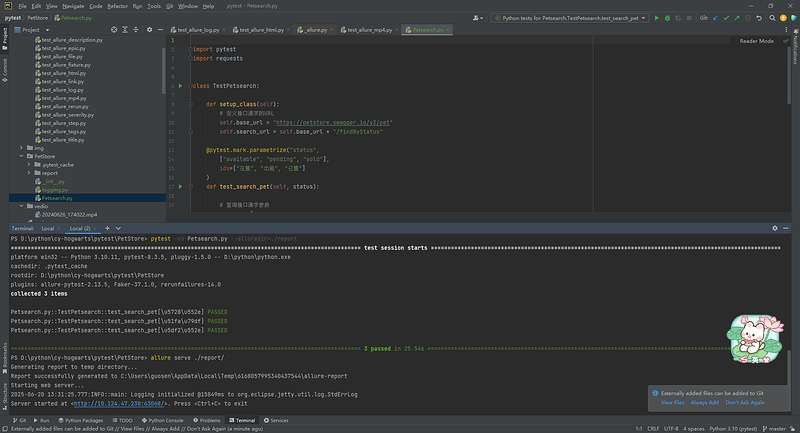This screenshot has height=433, width=800.
Task: Click the Project tree vertical scrollbar
Action: (163, 70)
